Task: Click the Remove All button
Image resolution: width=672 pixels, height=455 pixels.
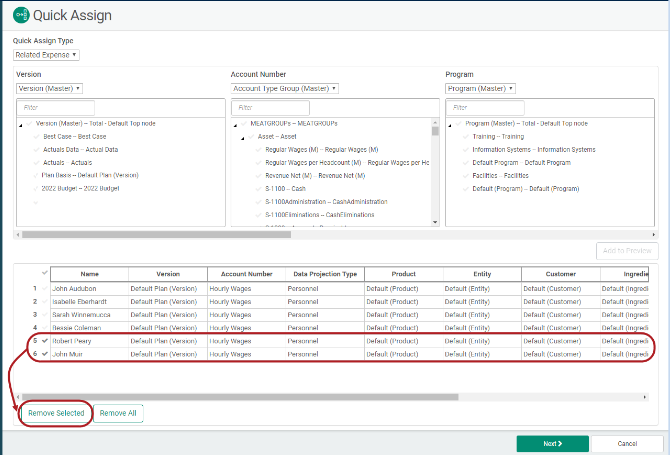Action: [x=118, y=413]
